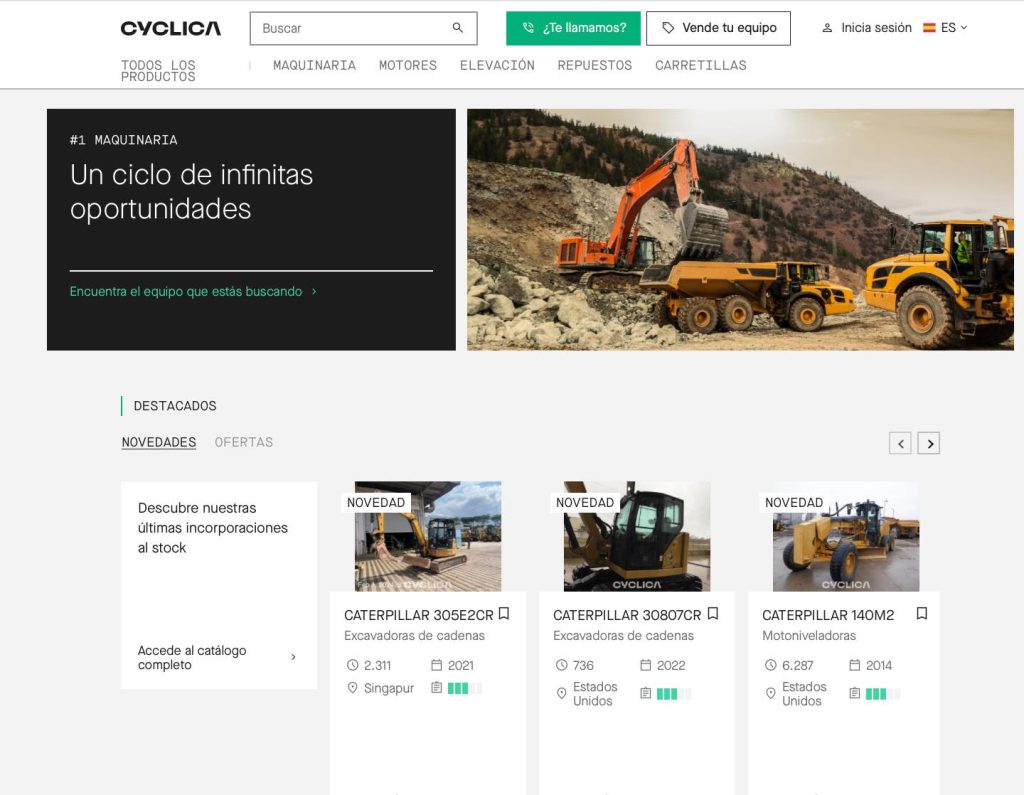The image size is (1024, 795).
Task: Click the DESTACADOS heading
Action: click(175, 406)
